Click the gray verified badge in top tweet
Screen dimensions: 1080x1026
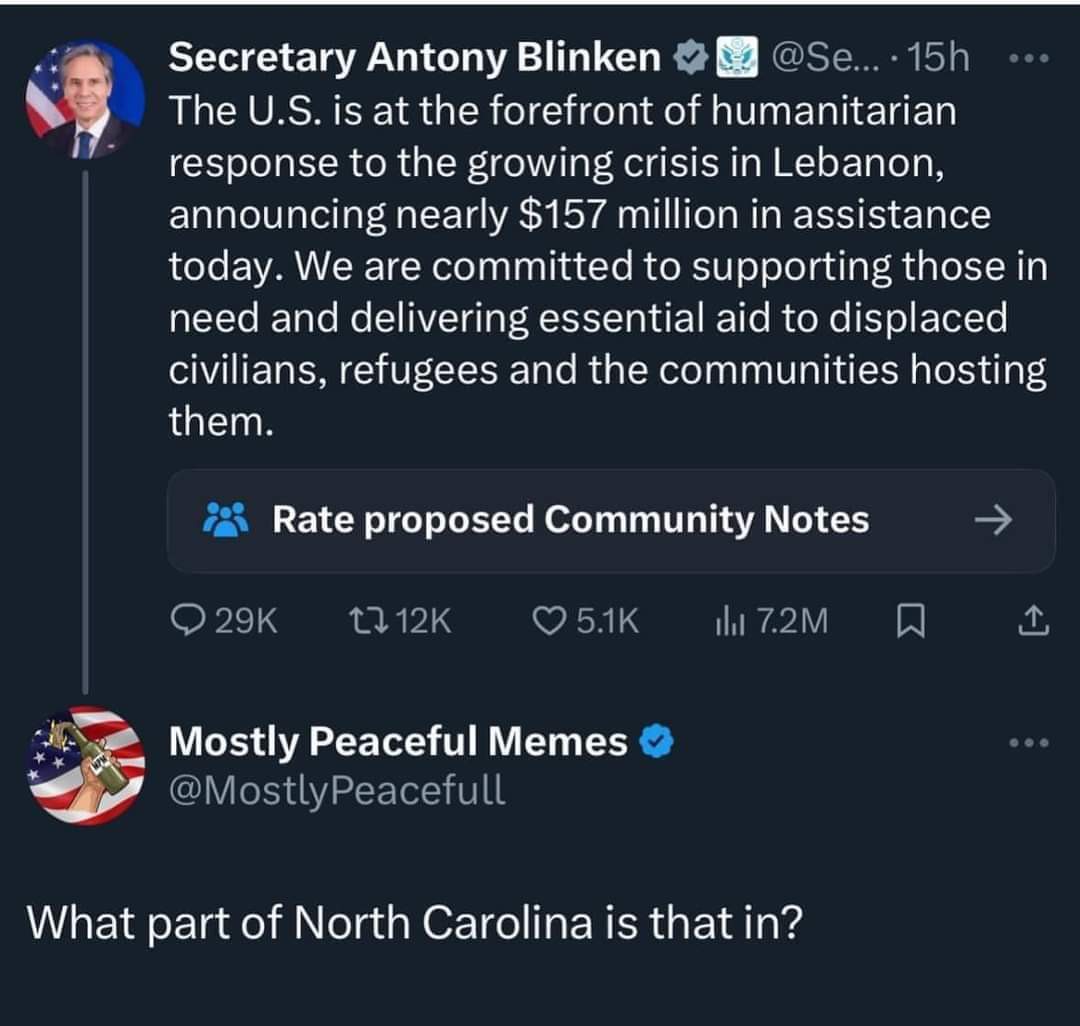pyautogui.click(x=689, y=60)
